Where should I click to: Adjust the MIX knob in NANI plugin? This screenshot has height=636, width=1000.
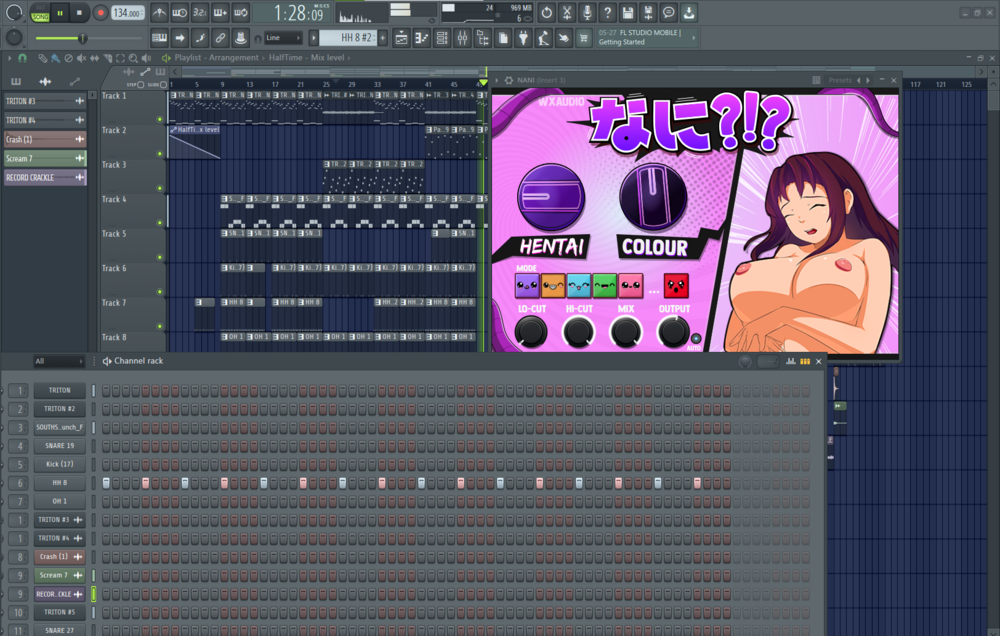click(626, 331)
